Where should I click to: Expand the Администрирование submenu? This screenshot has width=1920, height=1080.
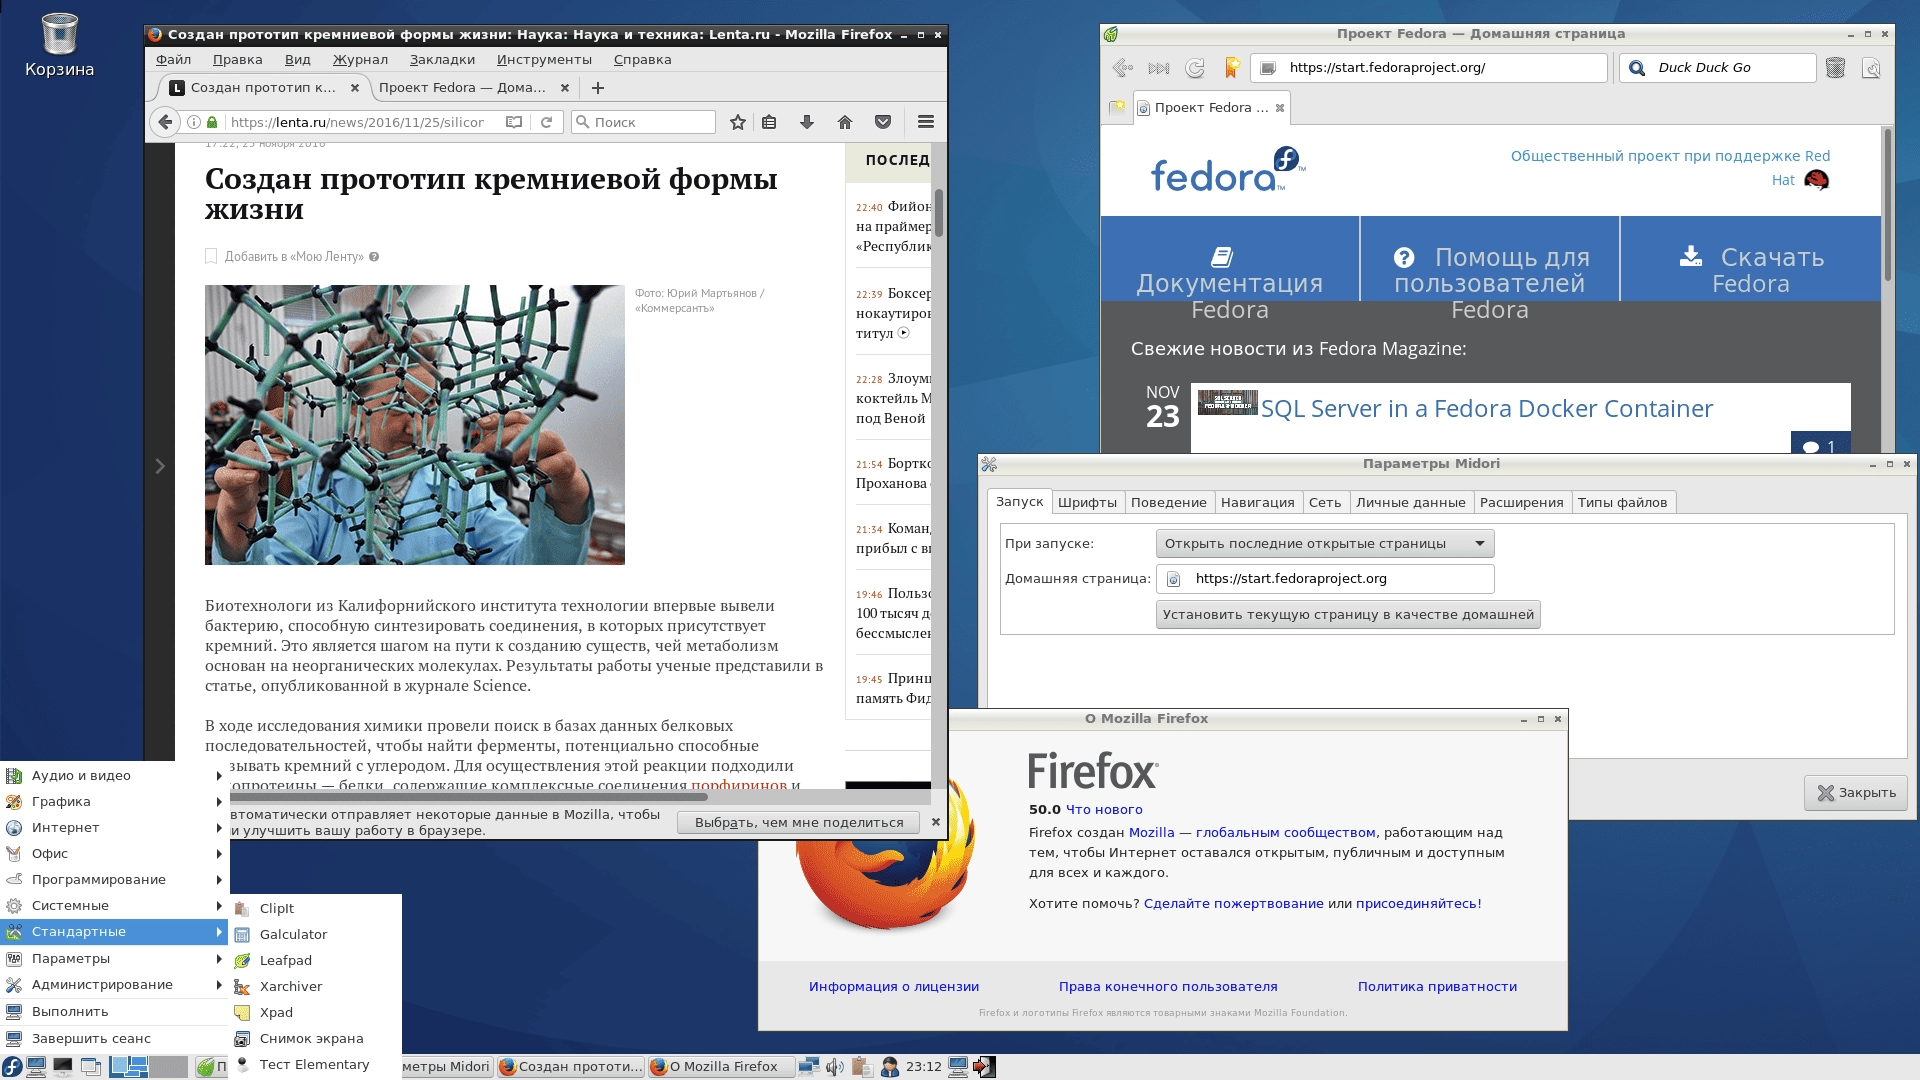tap(115, 985)
